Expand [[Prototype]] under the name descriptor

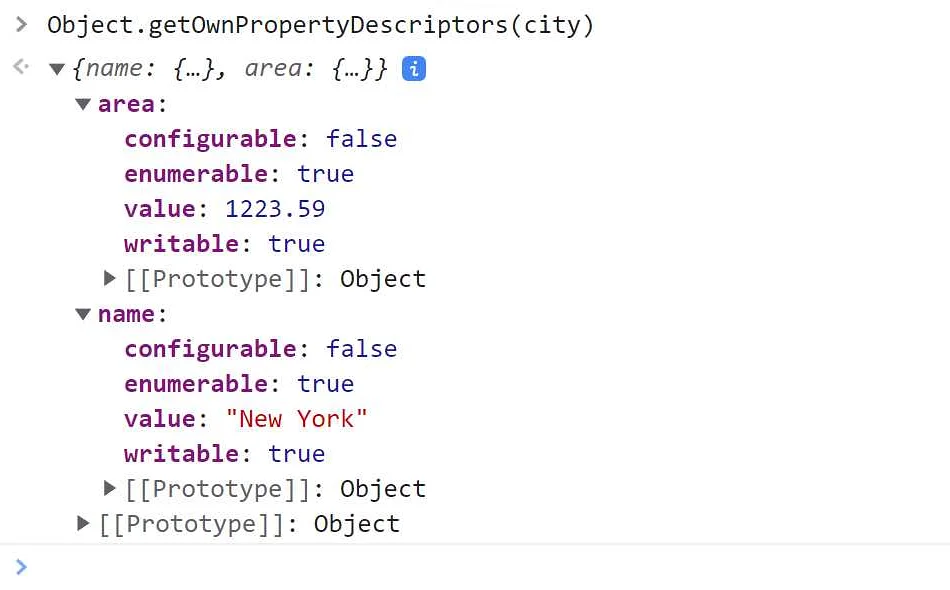pyautogui.click(x=110, y=489)
